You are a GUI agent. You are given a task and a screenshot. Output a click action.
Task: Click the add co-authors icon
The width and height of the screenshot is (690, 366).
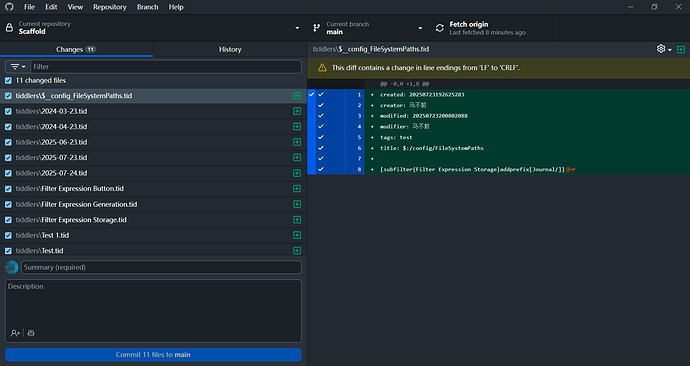pyautogui.click(x=15, y=333)
